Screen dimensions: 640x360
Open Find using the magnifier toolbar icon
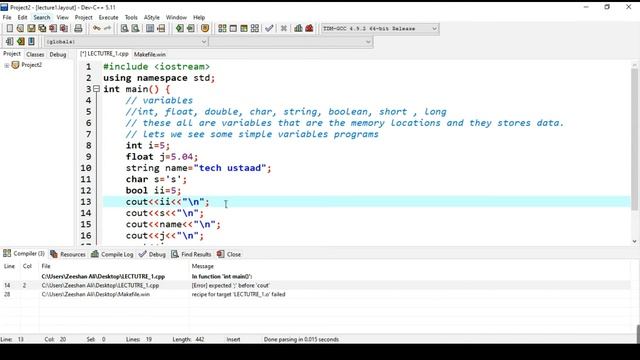click(x=124, y=28)
